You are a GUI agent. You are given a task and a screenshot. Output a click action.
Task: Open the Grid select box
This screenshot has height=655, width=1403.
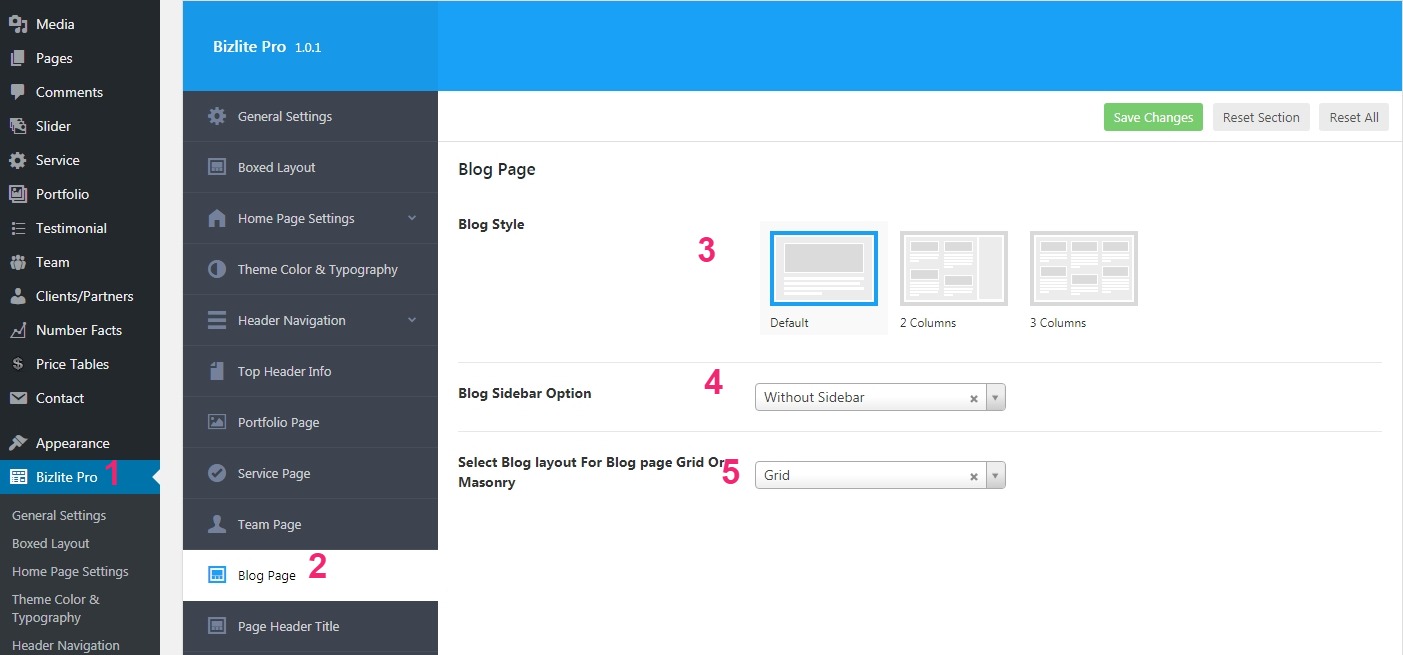tap(880, 475)
